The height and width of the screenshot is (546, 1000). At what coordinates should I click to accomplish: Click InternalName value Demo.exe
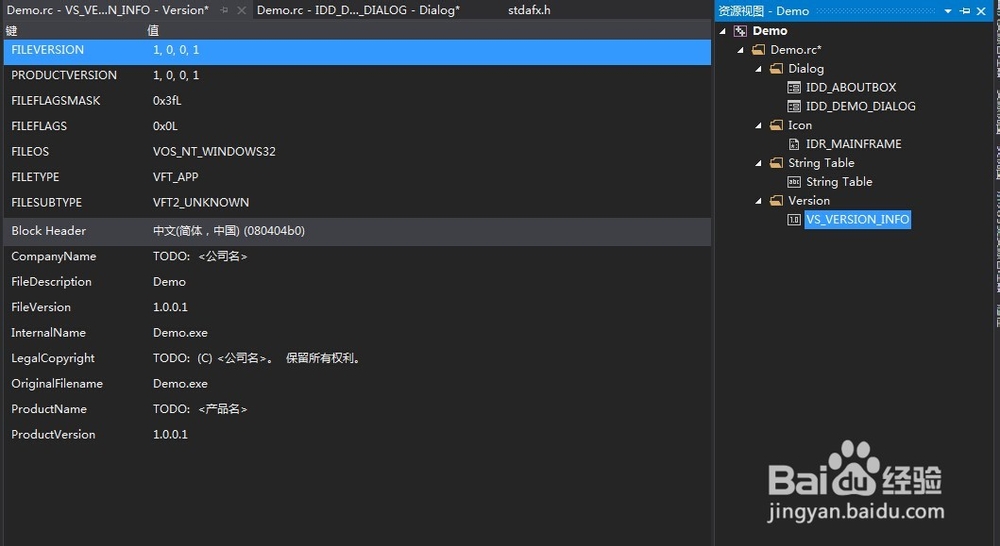click(180, 333)
